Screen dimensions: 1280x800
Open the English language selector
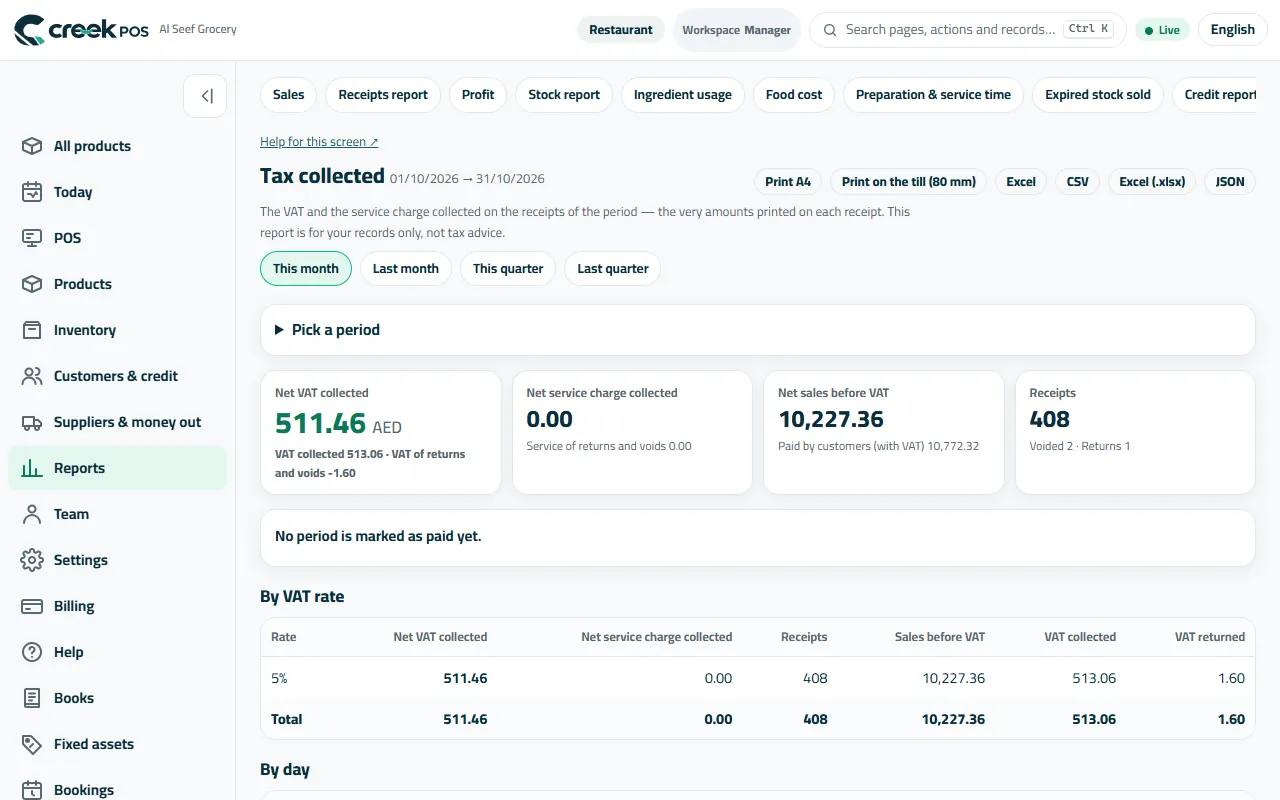(1232, 30)
